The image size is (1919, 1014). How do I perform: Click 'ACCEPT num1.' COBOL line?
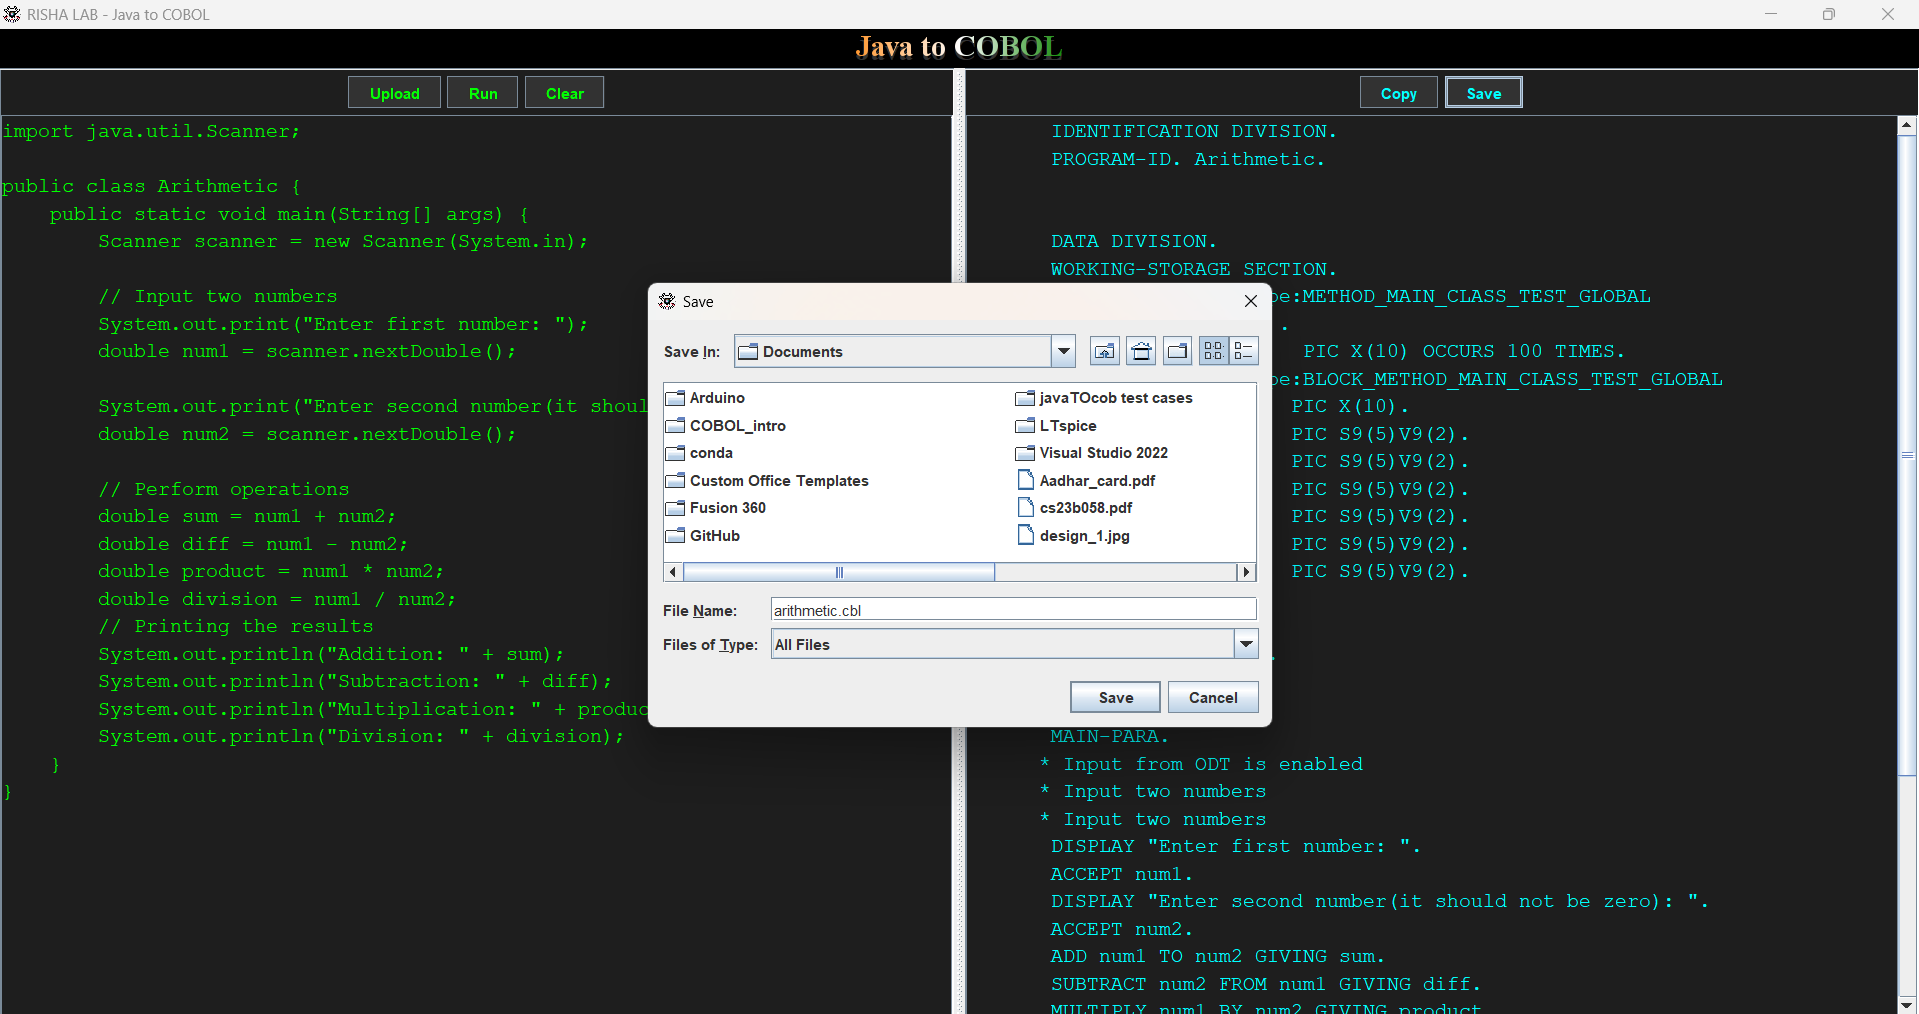[x=1121, y=874]
